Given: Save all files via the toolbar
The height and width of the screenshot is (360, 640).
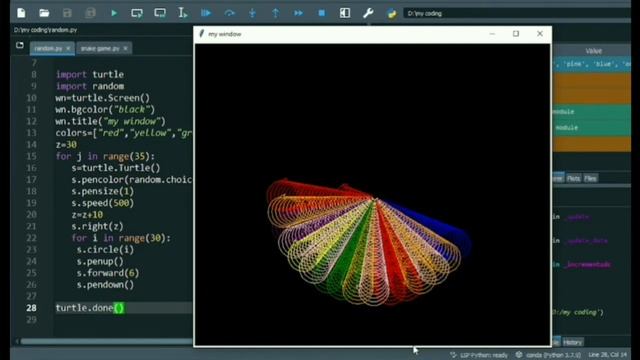Looking at the screenshot, I should click(90, 13).
